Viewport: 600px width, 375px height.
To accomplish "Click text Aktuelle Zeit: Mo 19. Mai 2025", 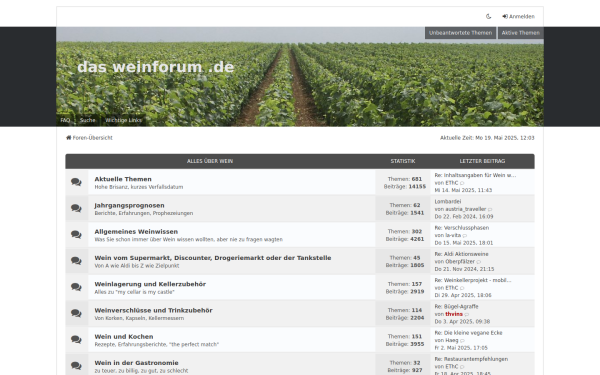I will click(487, 138).
